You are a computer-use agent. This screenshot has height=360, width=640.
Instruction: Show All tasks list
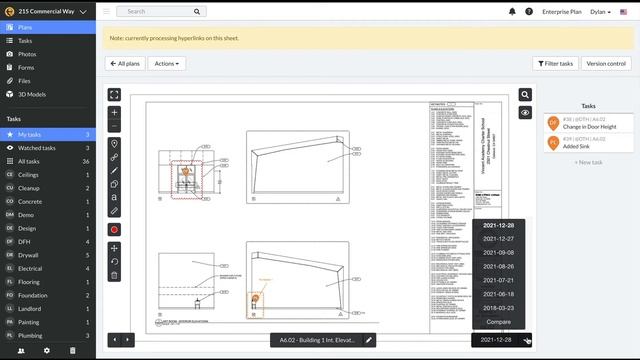click(x=48, y=161)
